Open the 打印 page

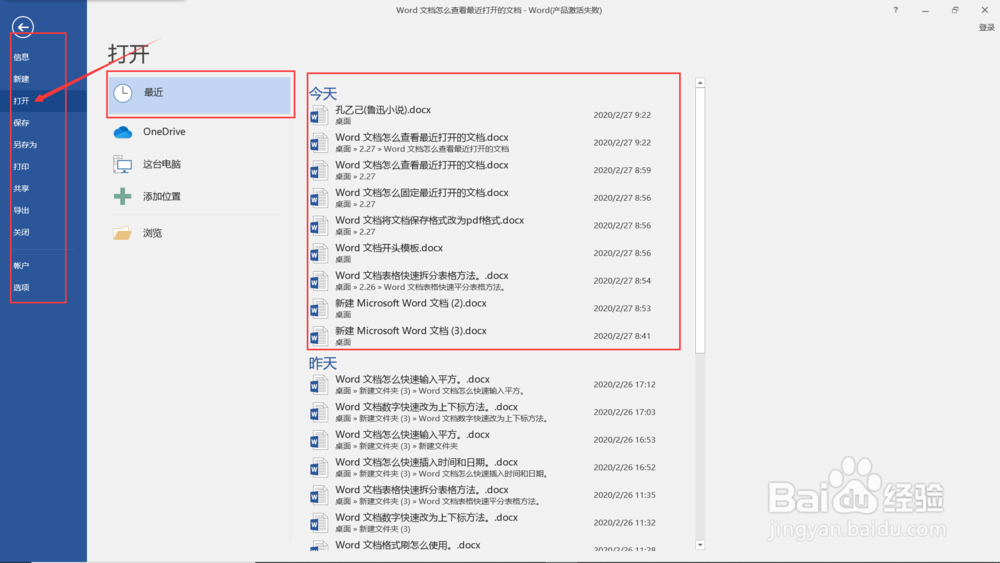coord(22,166)
